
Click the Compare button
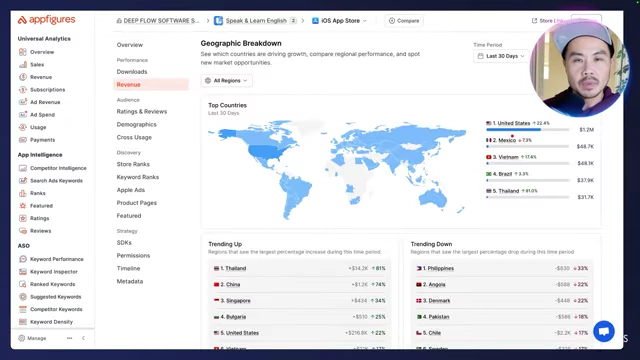point(404,20)
